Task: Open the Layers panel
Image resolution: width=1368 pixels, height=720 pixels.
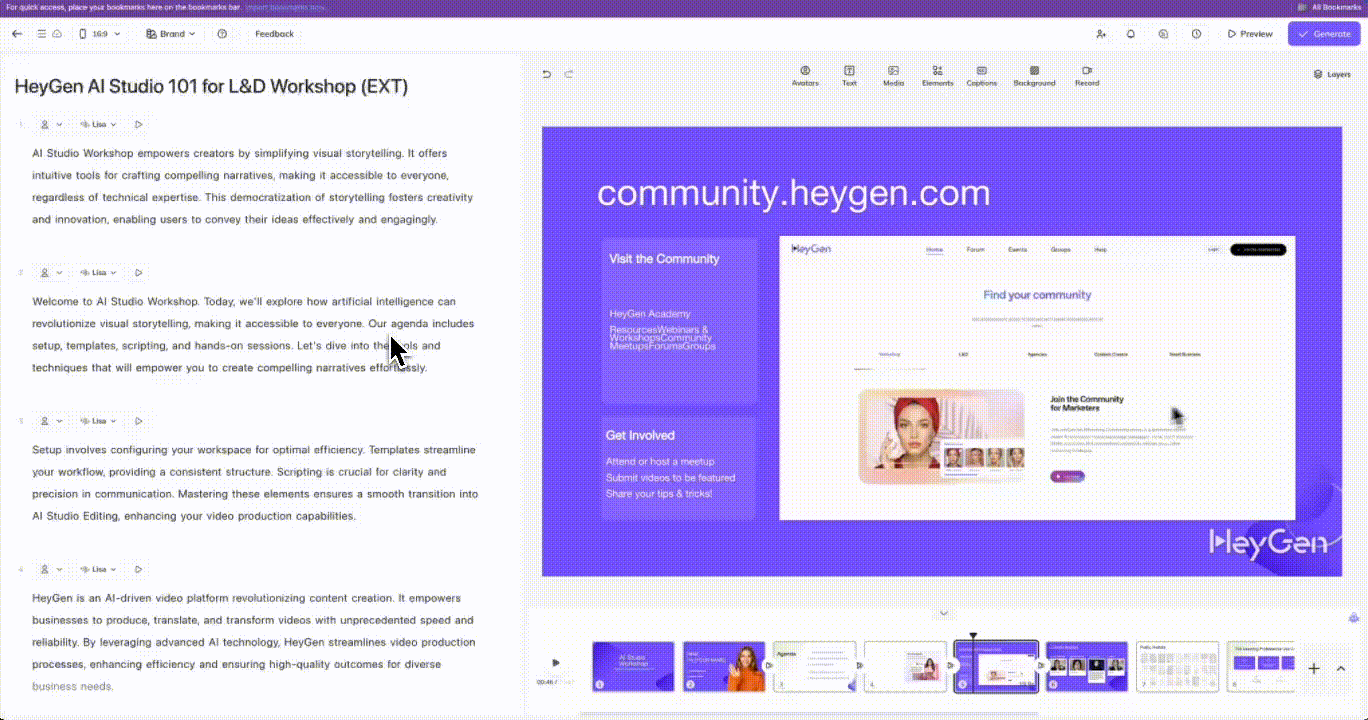Action: [x=1332, y=74]
